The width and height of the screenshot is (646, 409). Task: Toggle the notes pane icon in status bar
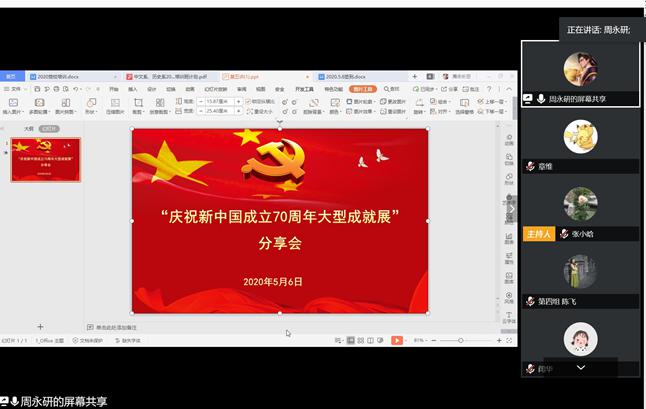coord(338,340)
